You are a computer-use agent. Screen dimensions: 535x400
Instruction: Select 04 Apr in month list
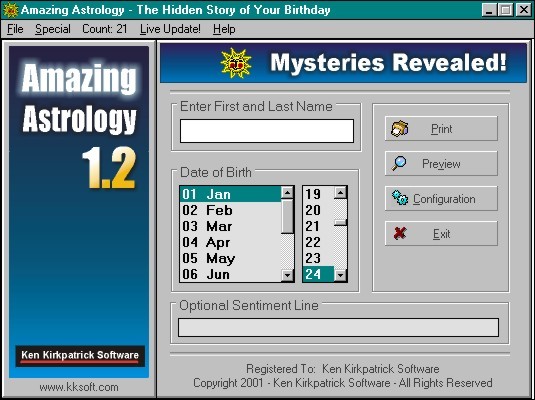230,242
